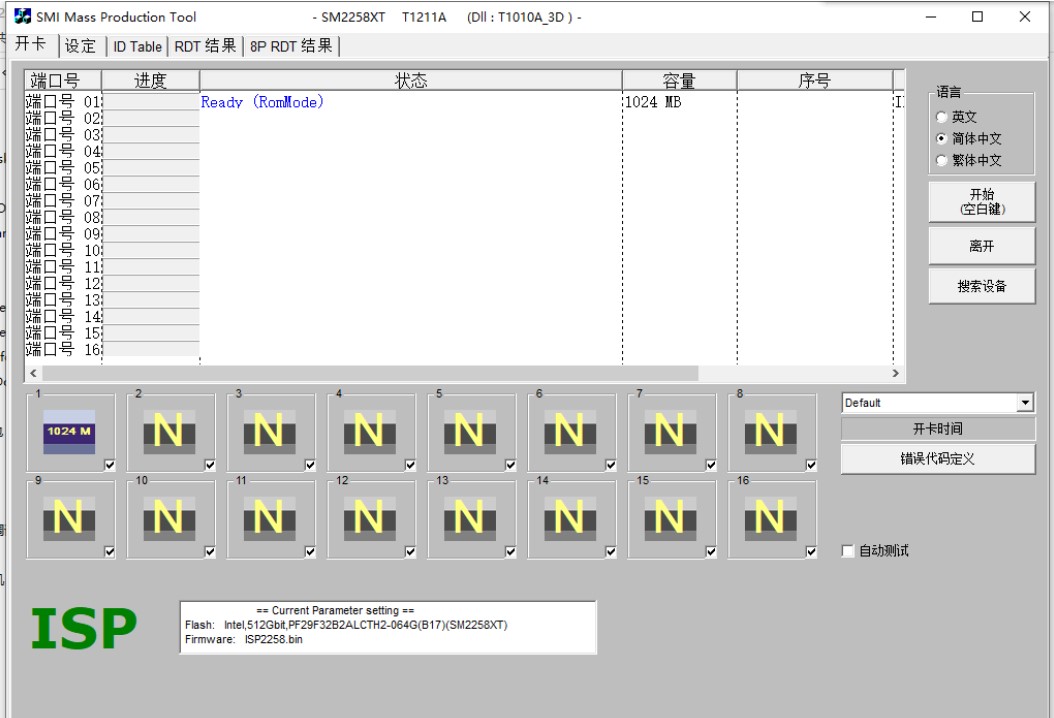This screenshot has width=1054, height=718.
Task: Uncheck the port 1 checkbox
Action: click(110, 465)
